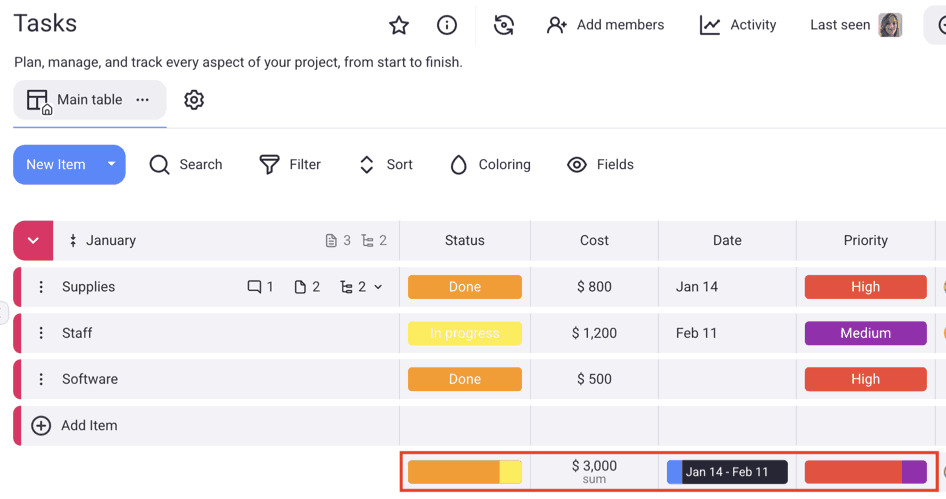Change Software priority High label

865,379
